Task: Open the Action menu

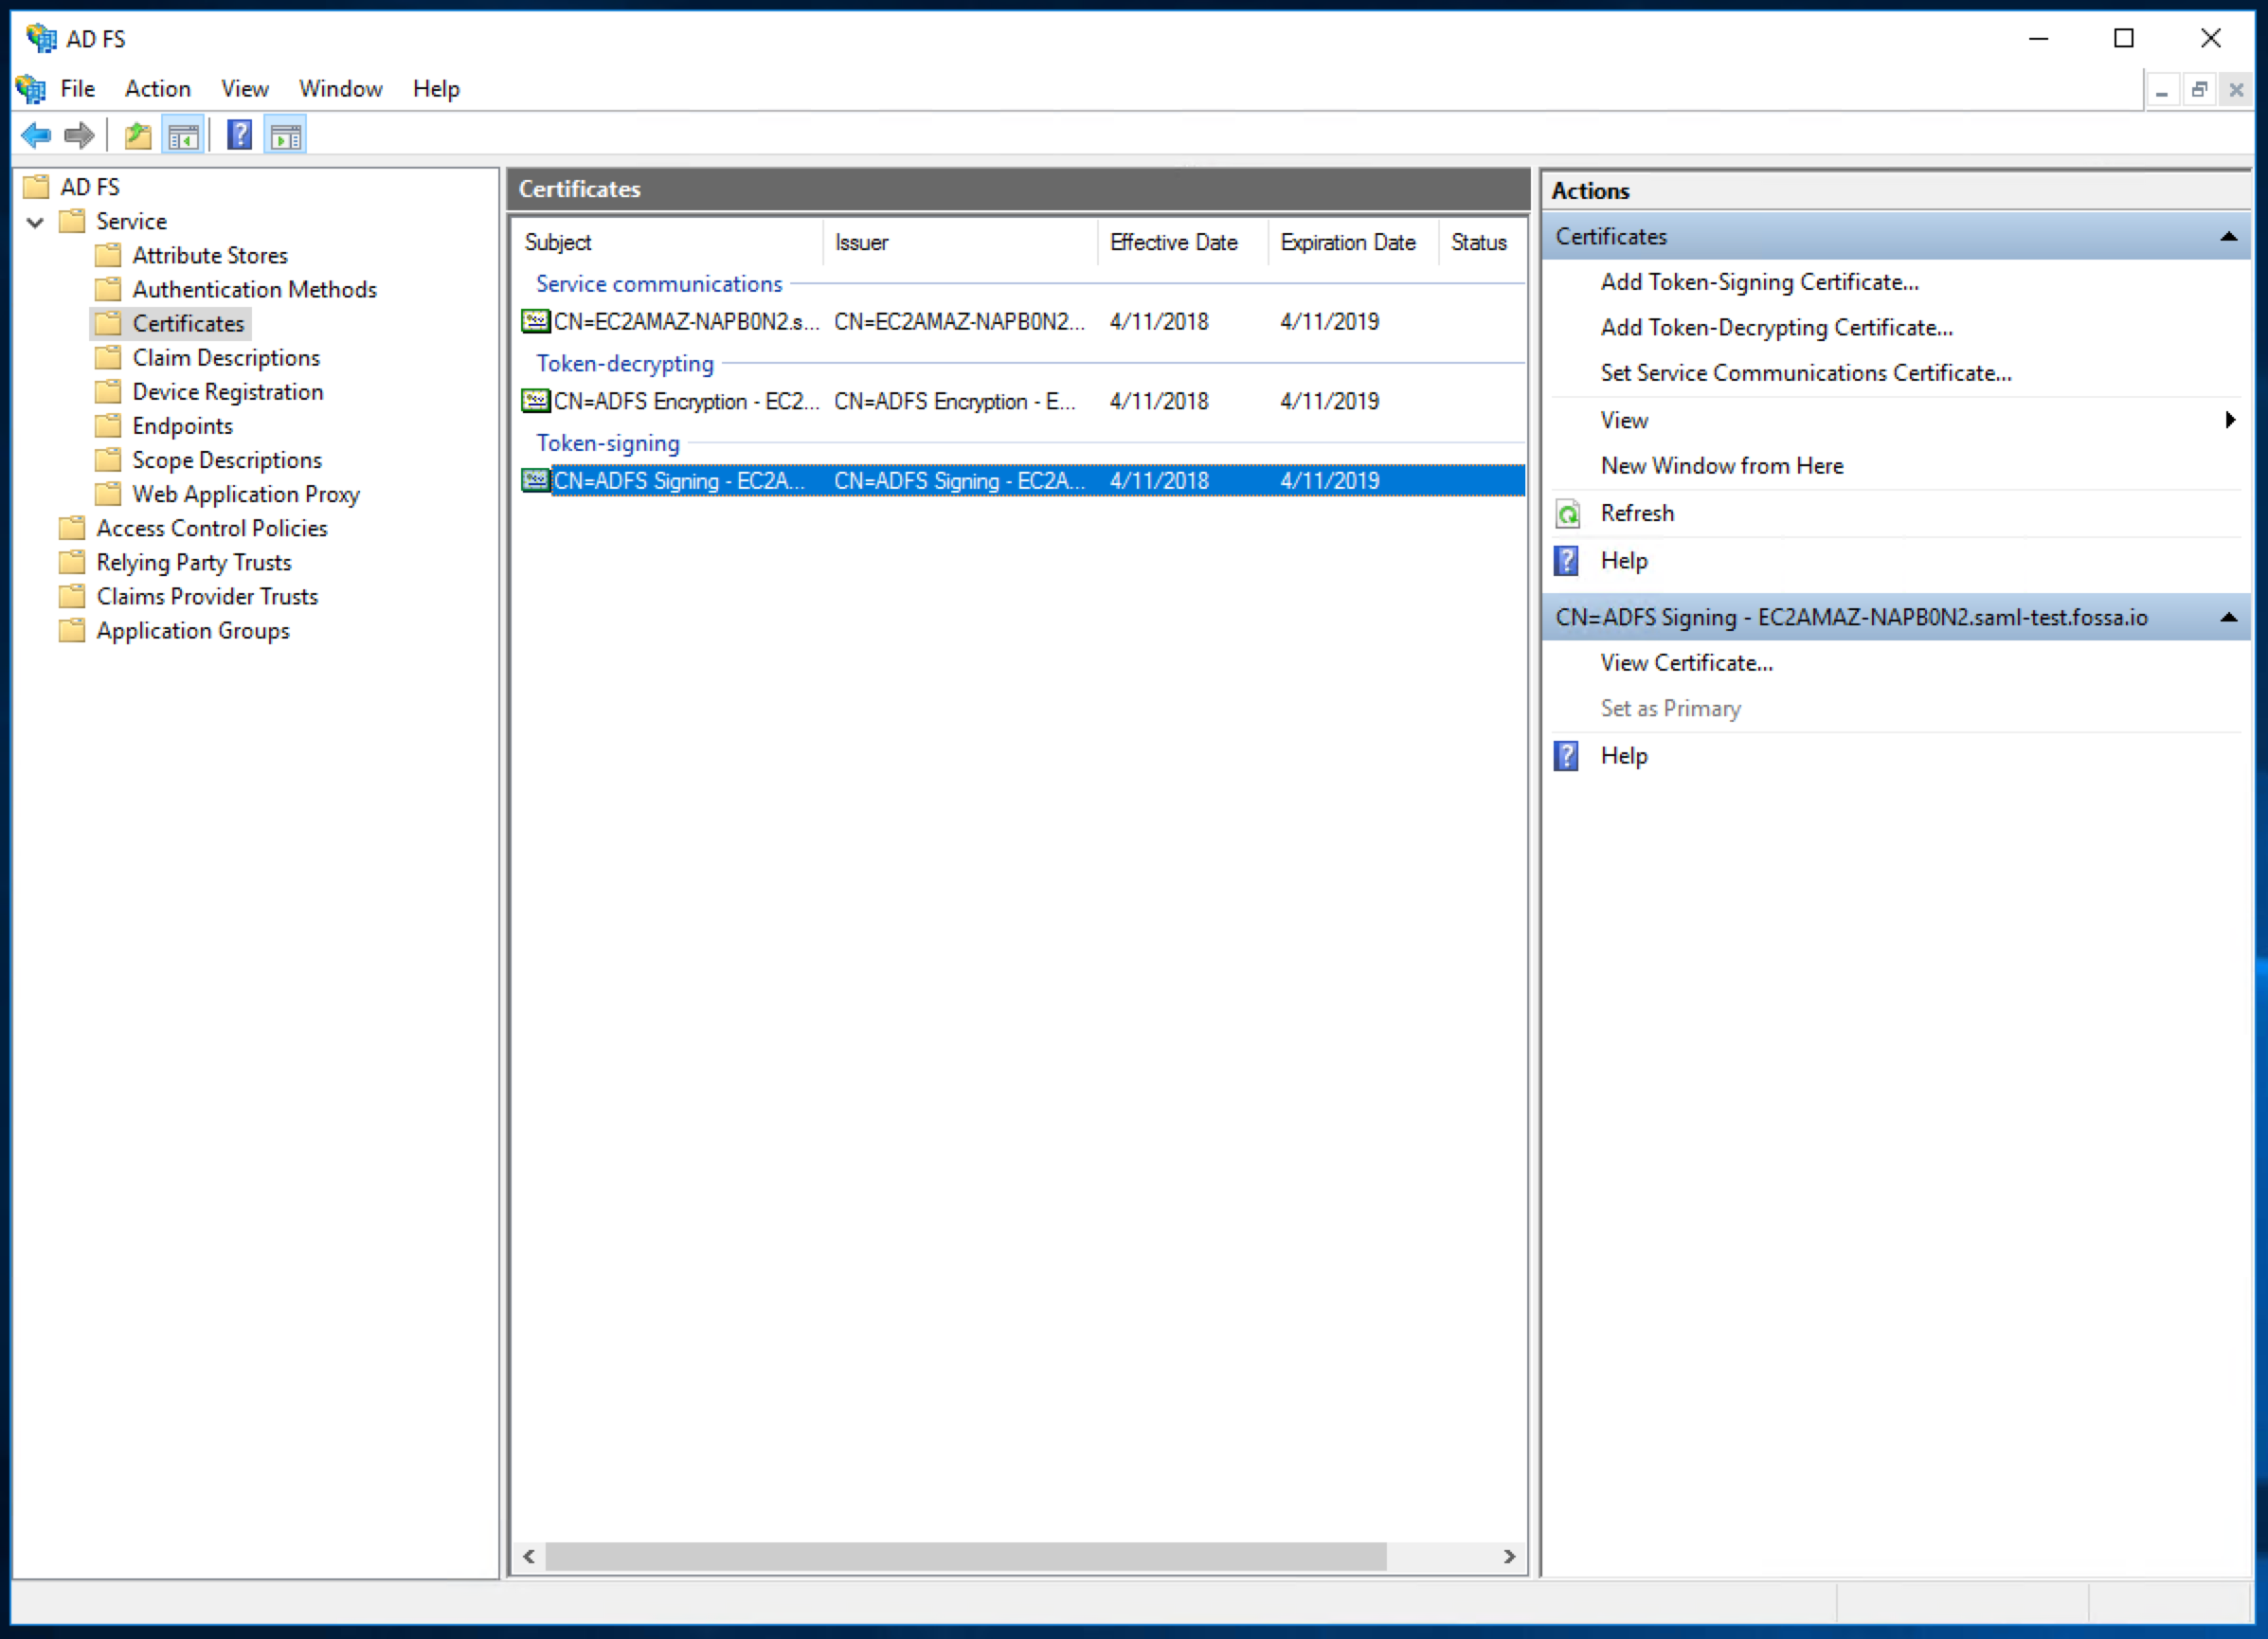Action: click(157, 89)
